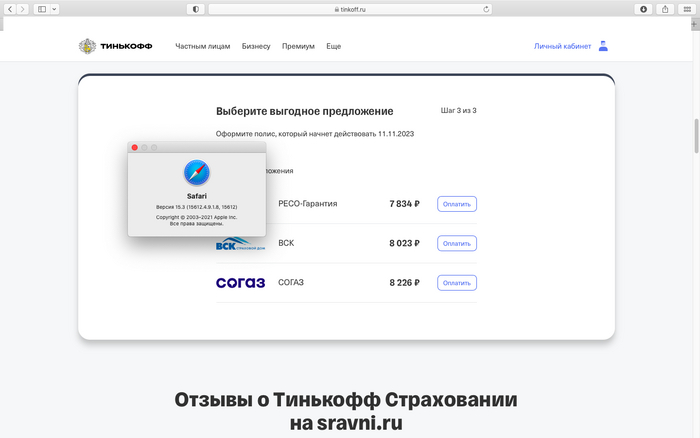This screenshot has width=700, height=438.
Task: Show the Safari sidebar
Action: [42, 9]
